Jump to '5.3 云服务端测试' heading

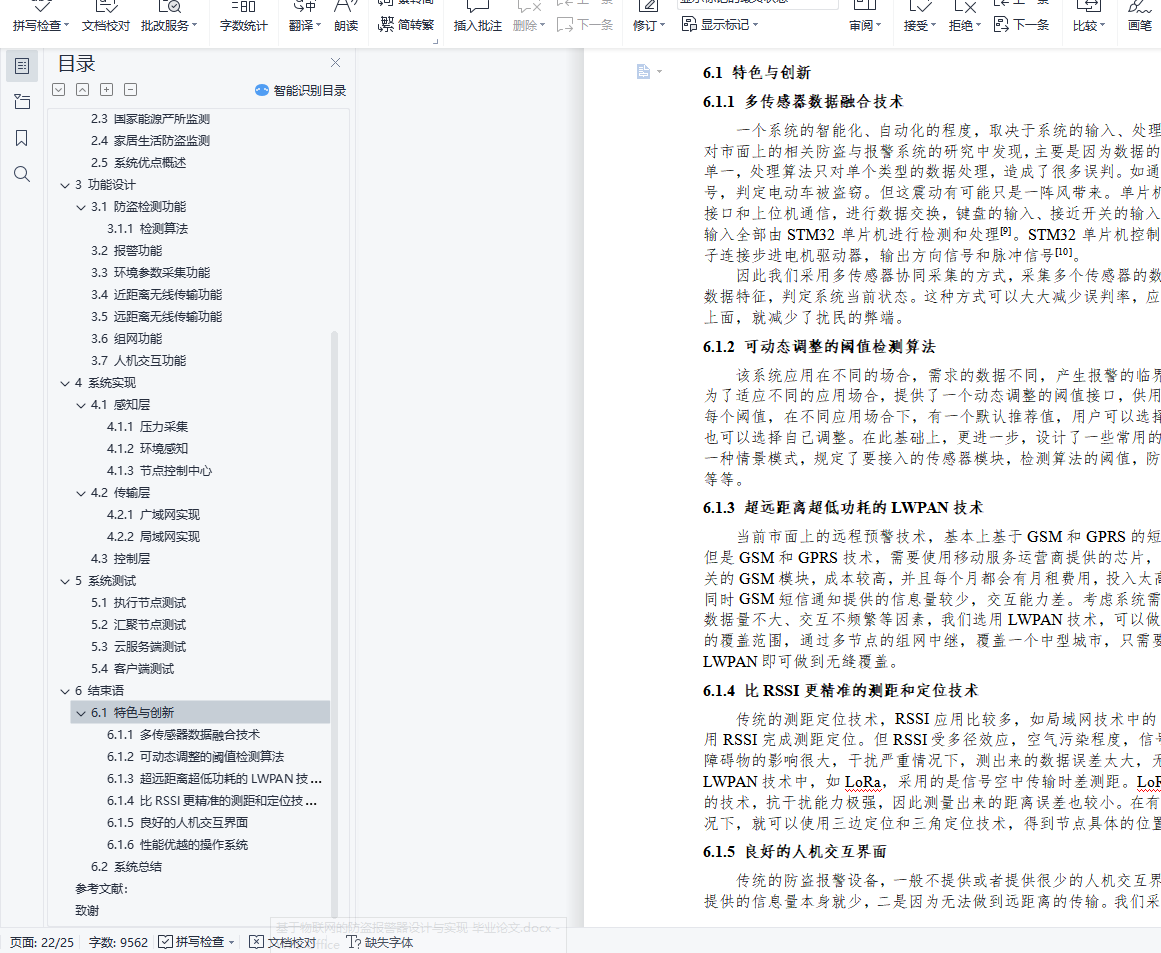[x=138, y=646]
